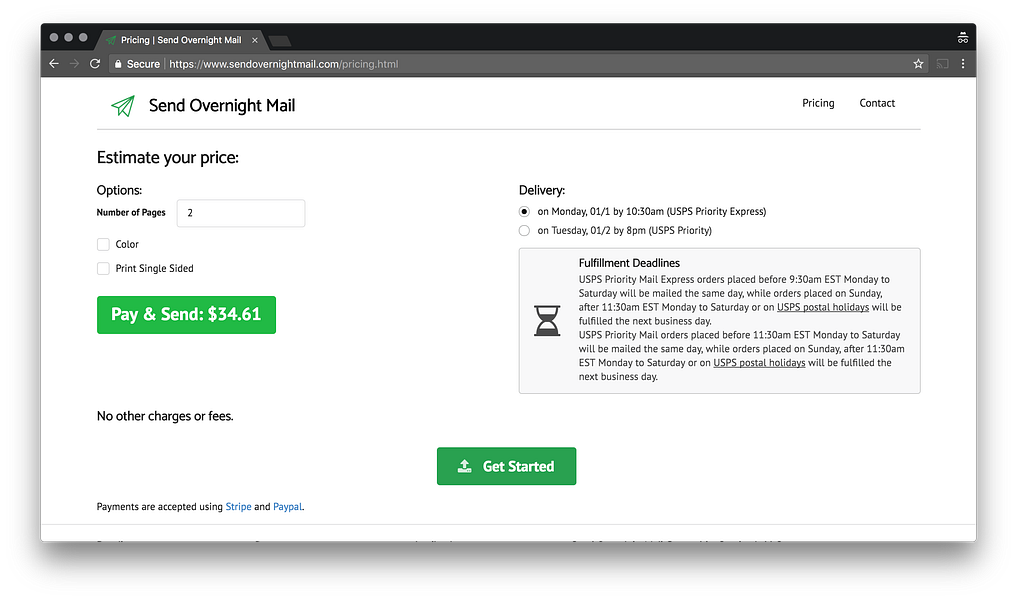Click the Pay & Send $34.61 button
The width and height of the screenshot is (1017, 600).
[186, 315]
